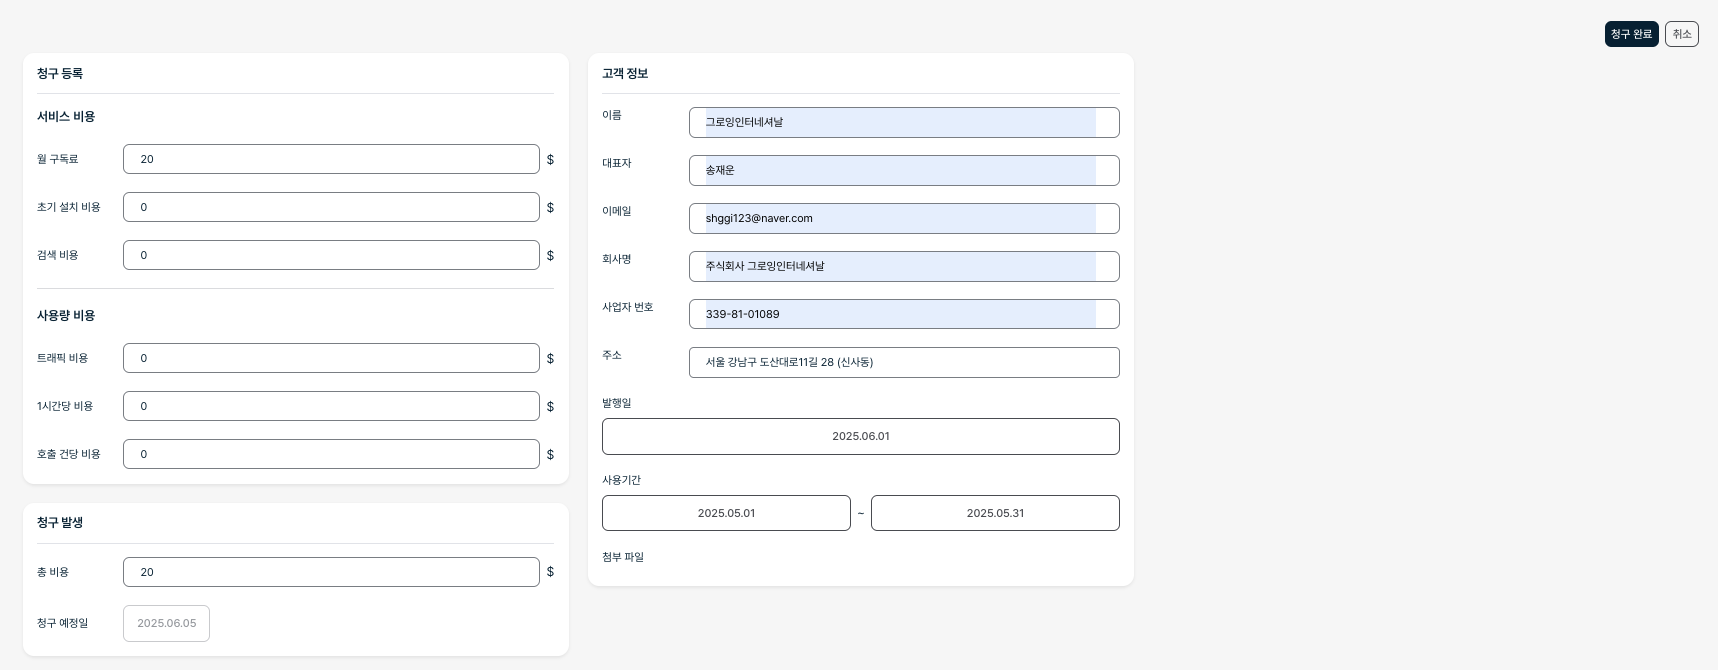
Task: Click the 트래픽 비용 input
Action: pos(331,358)
